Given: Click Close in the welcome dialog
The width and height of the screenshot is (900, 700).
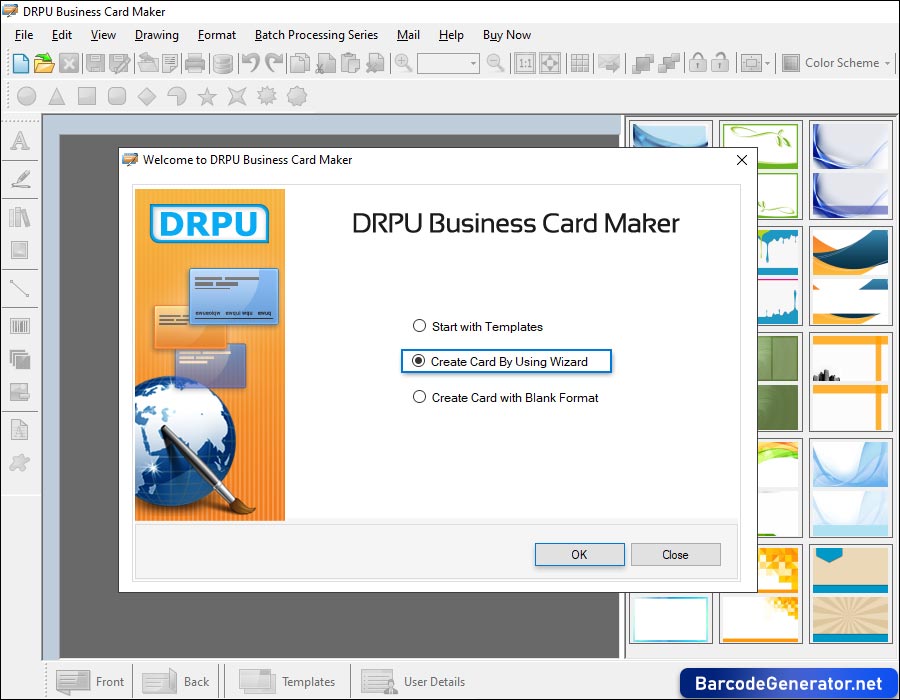Looking at the screenshot, I should click(x=675, y=554).
